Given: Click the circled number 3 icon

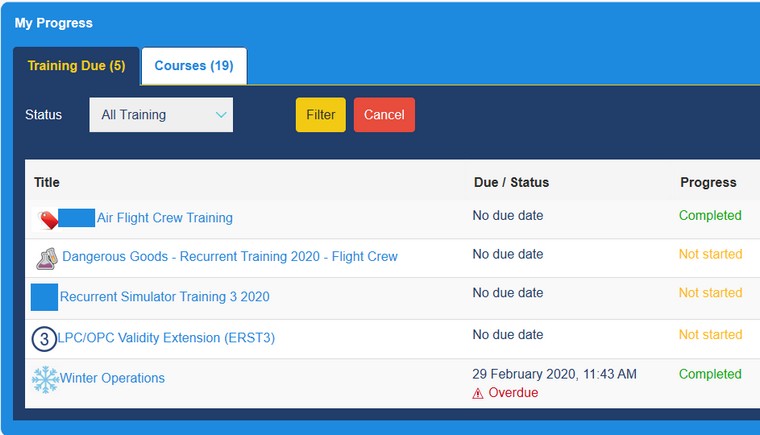Looking at the screenshot, I should [x=44, y=339].
